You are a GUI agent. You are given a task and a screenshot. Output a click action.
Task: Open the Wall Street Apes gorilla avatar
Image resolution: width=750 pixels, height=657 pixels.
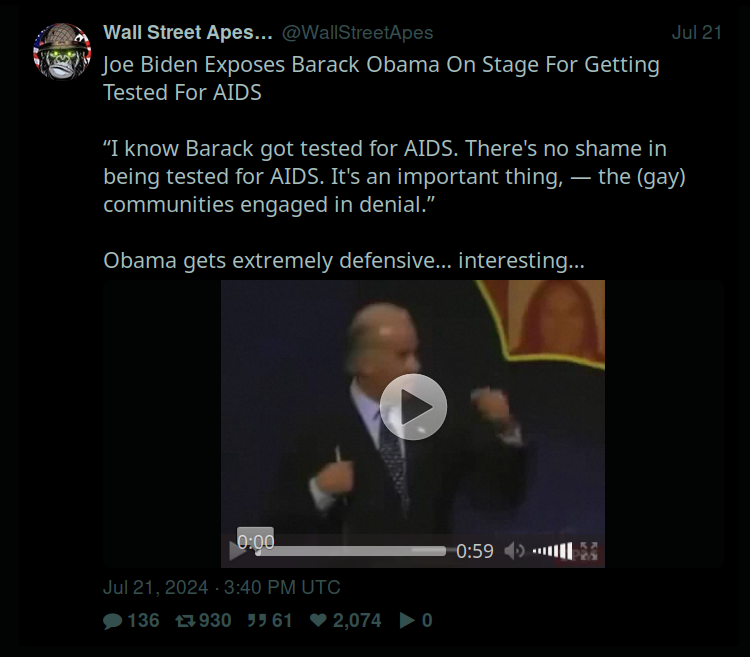pyautogui.click(x=62, y=52)
